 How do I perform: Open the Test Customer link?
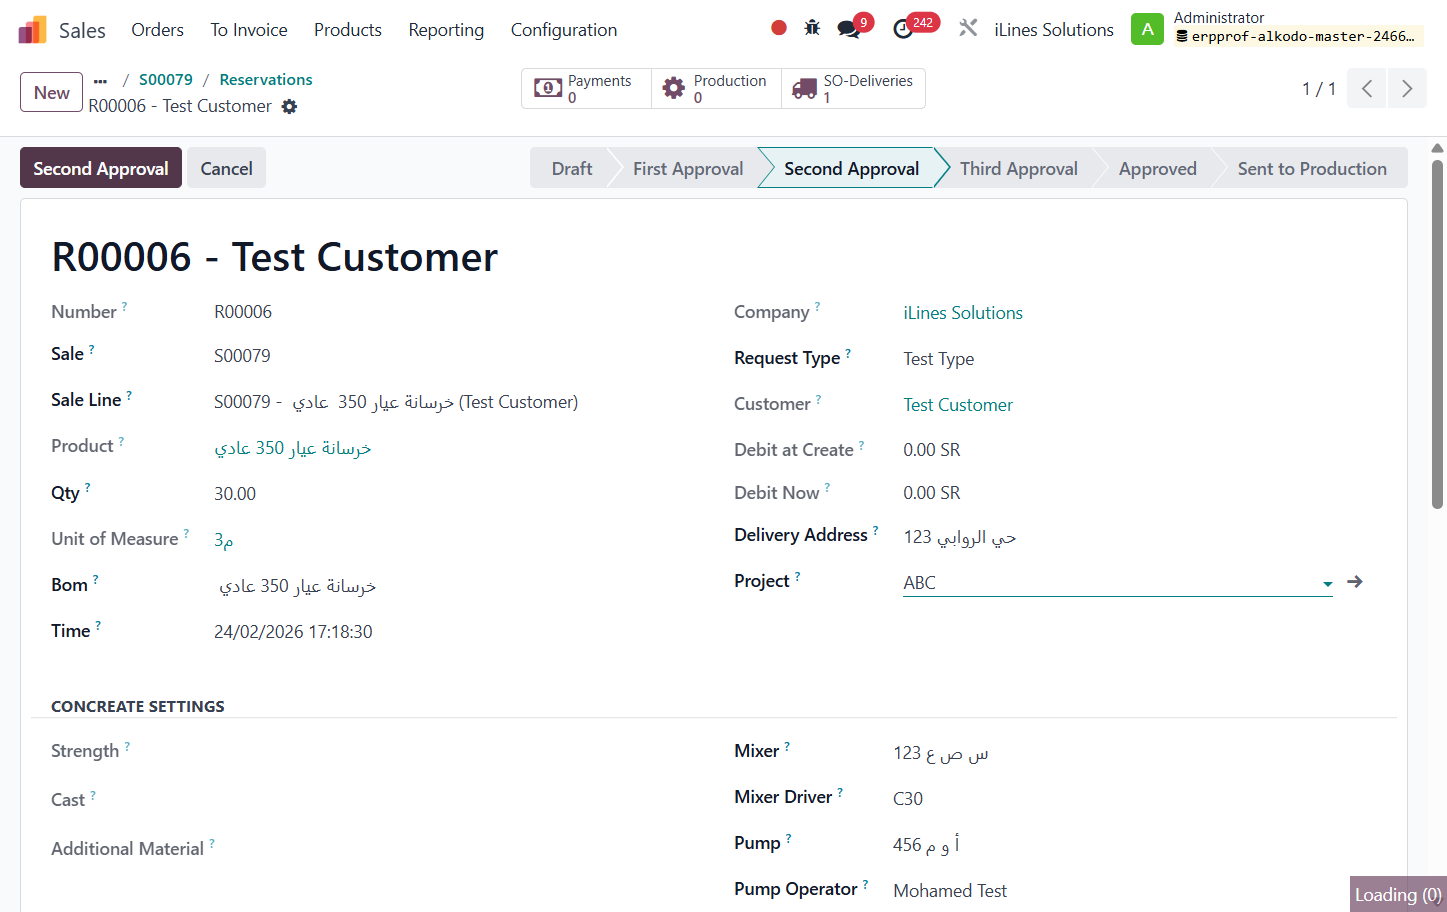958,405
